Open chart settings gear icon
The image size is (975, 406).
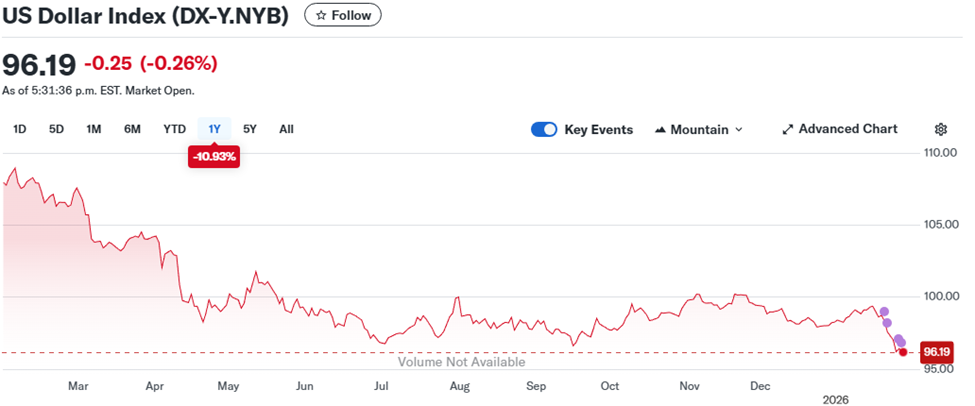click(940, 129)
